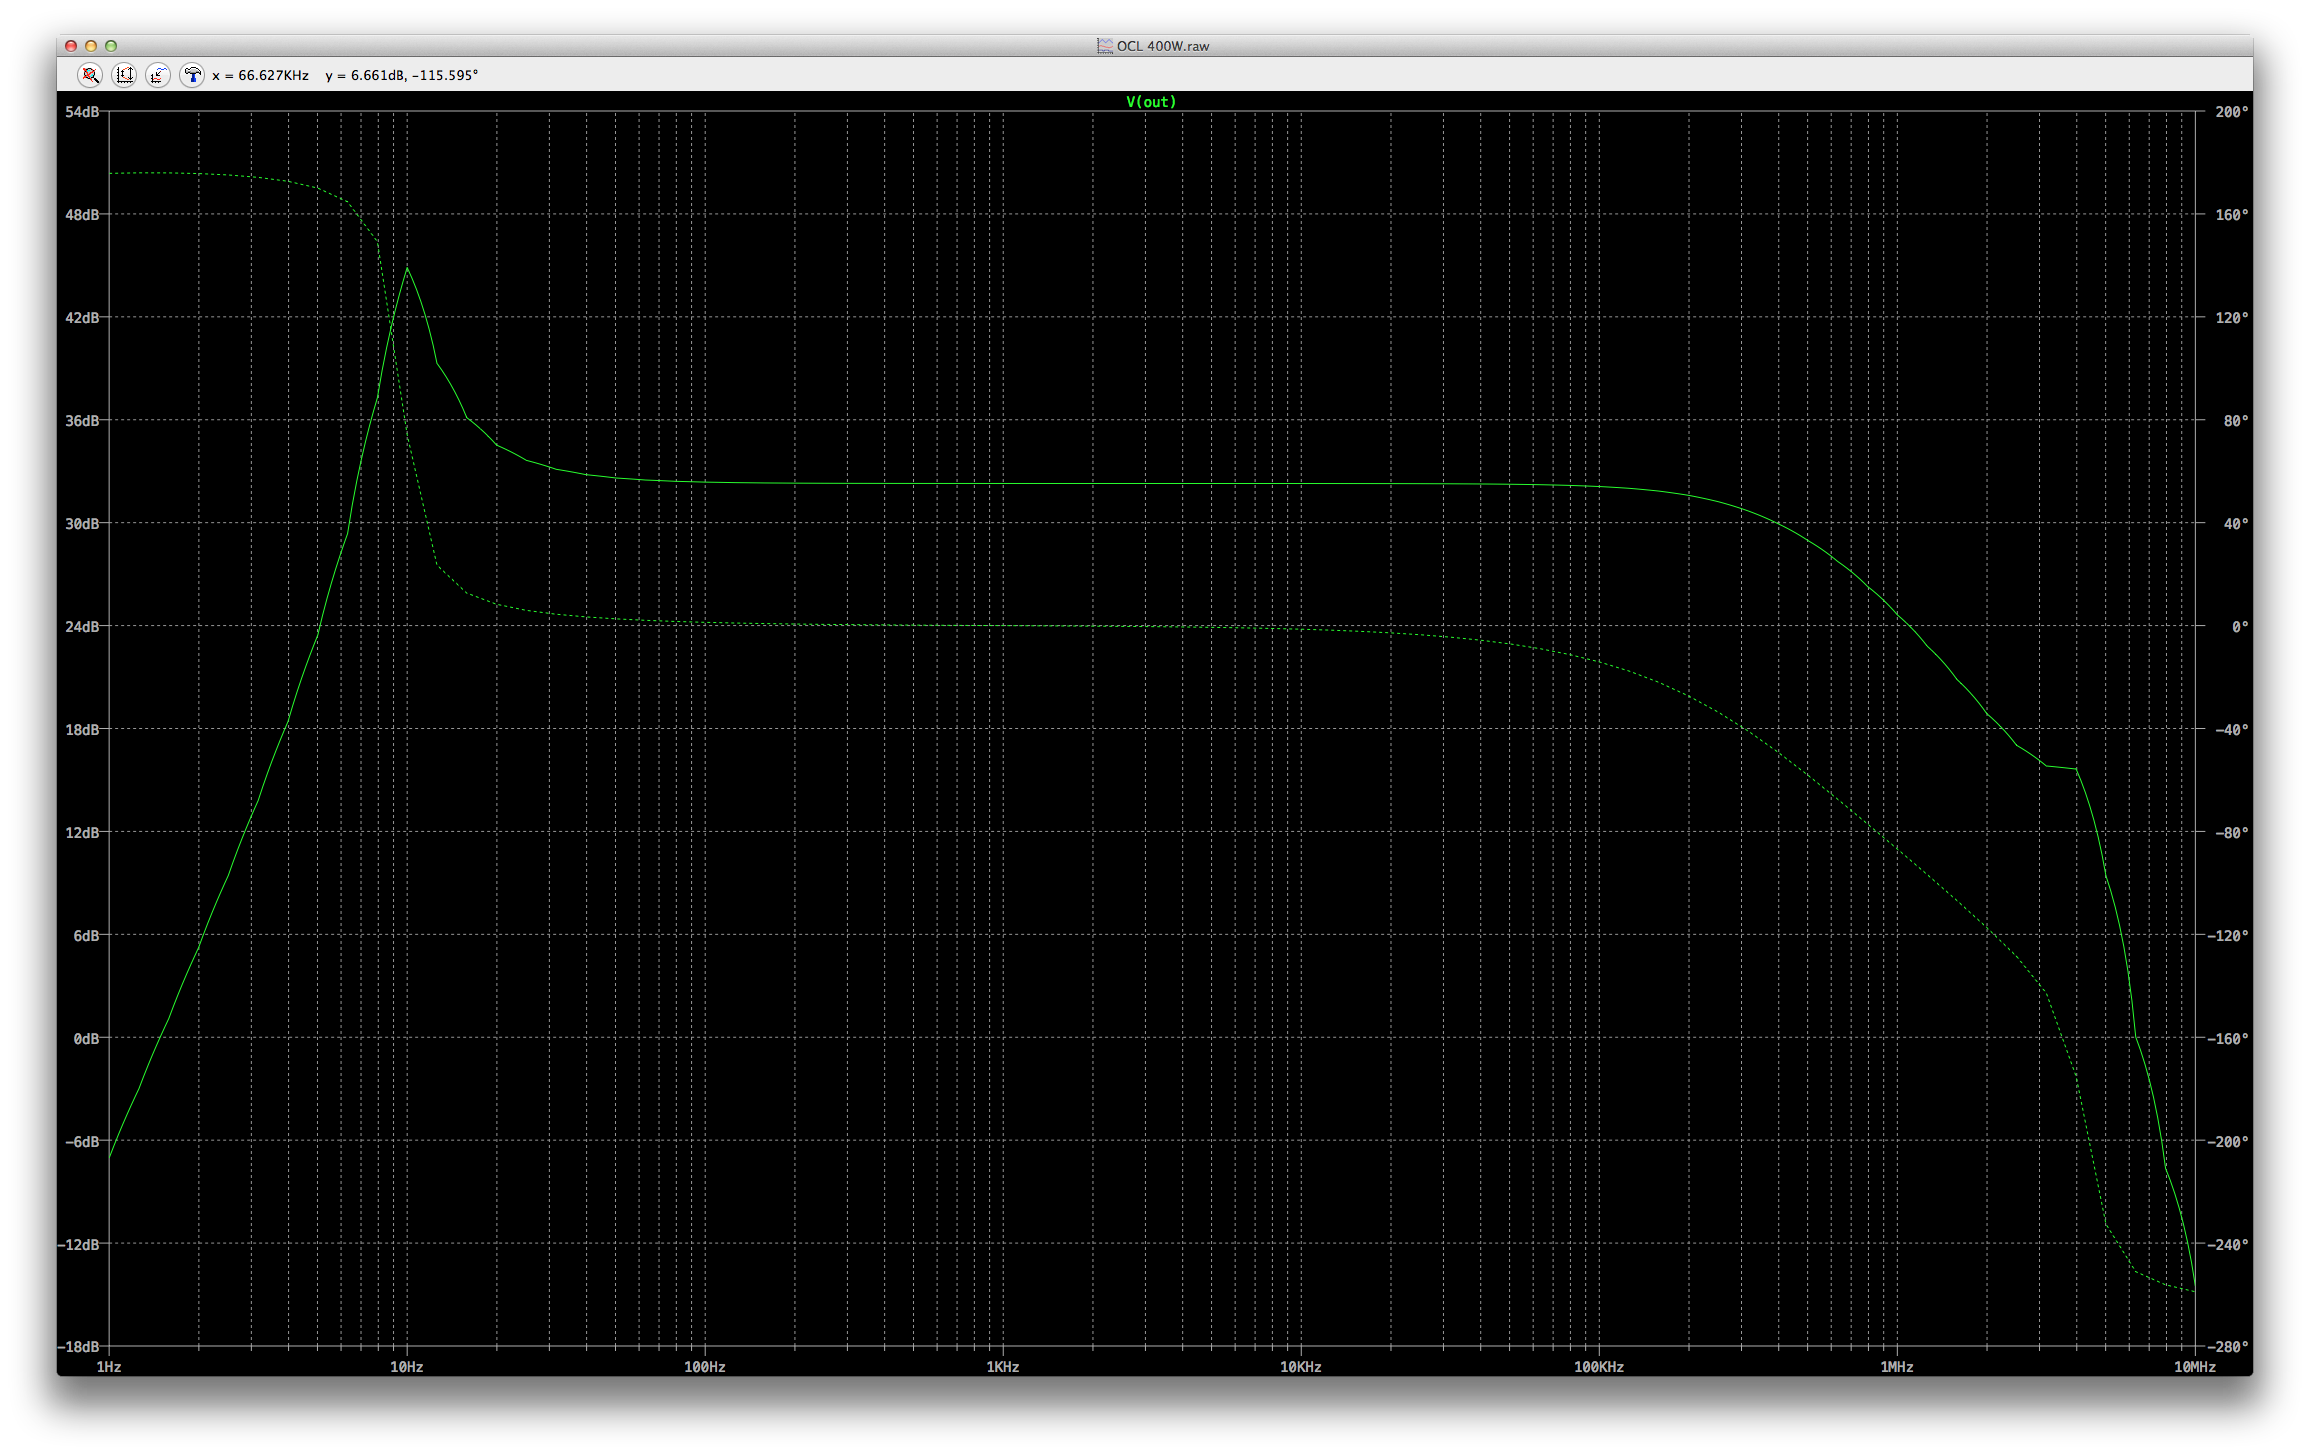This screenshot has height=1455, width=2310.
Task: Click the 48dB left axis label
Action: click(82, 215)
